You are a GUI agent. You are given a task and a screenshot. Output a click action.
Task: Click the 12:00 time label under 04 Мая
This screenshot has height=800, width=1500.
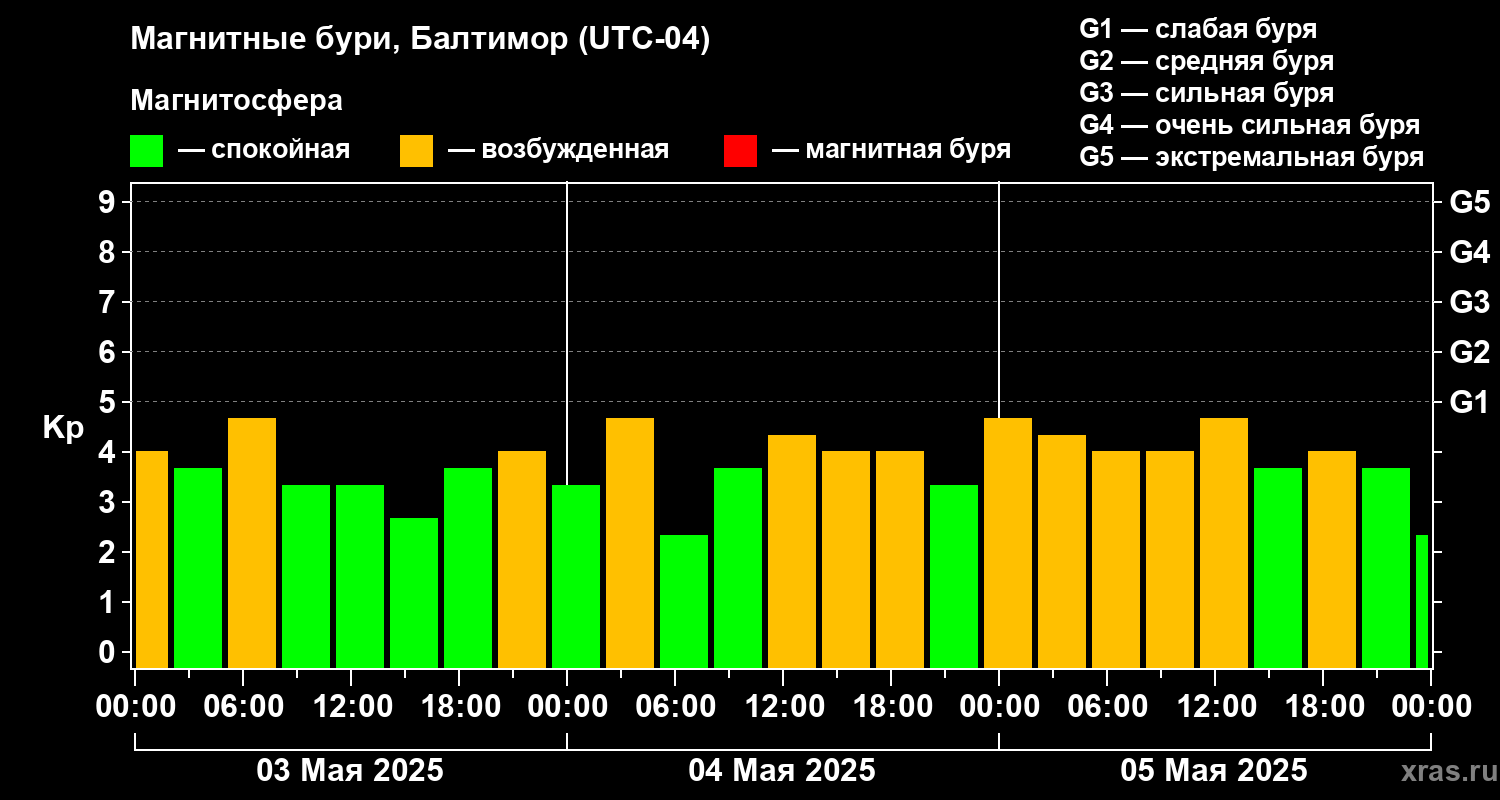pyautogui.click(x=783, y=707)
